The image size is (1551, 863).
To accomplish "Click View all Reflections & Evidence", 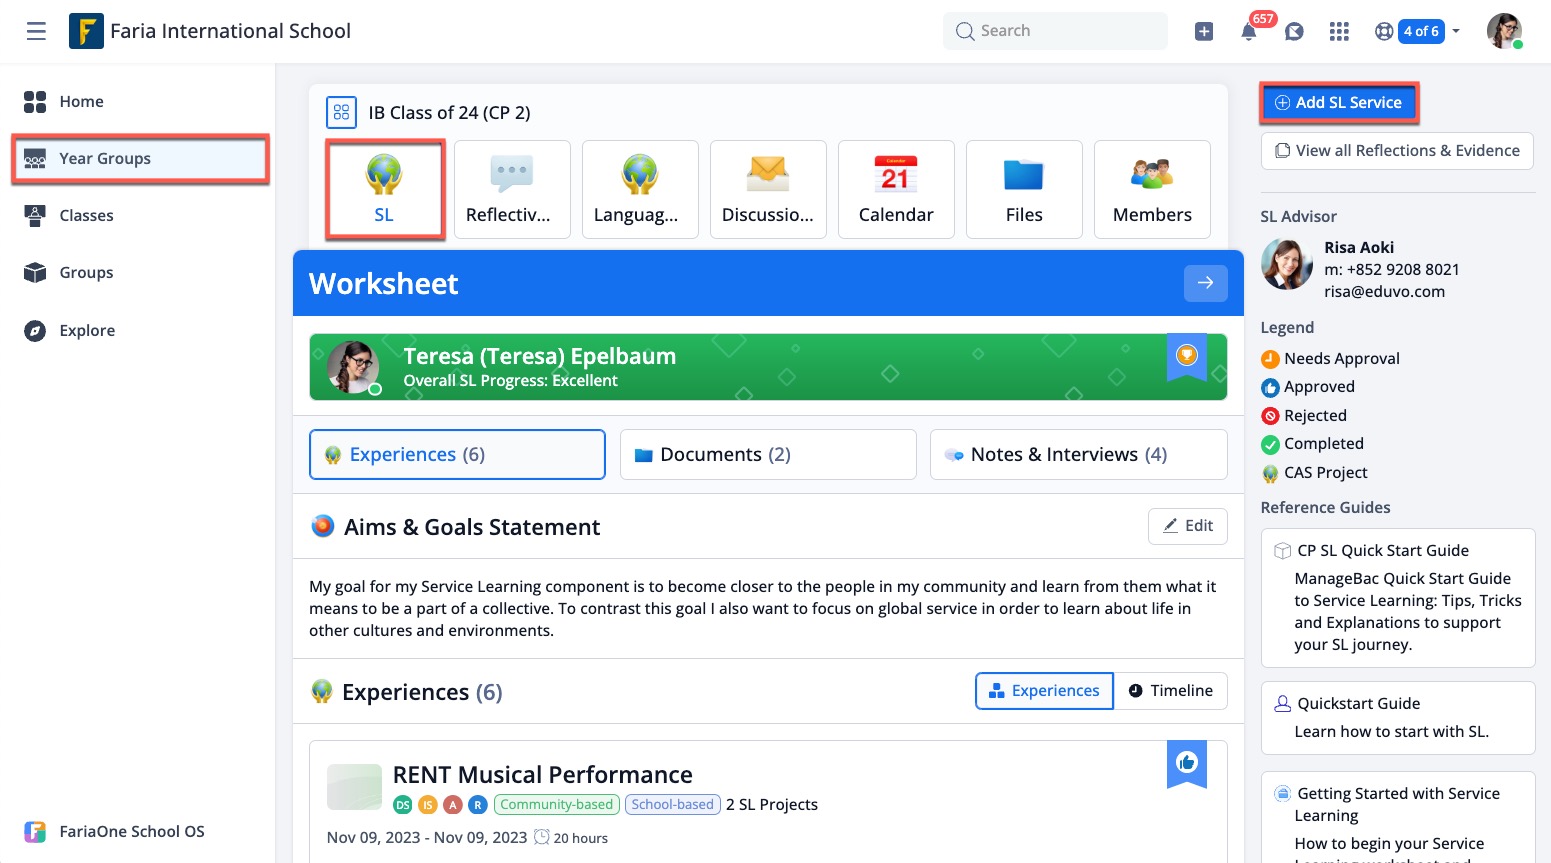I will (x=1396, y=150).
